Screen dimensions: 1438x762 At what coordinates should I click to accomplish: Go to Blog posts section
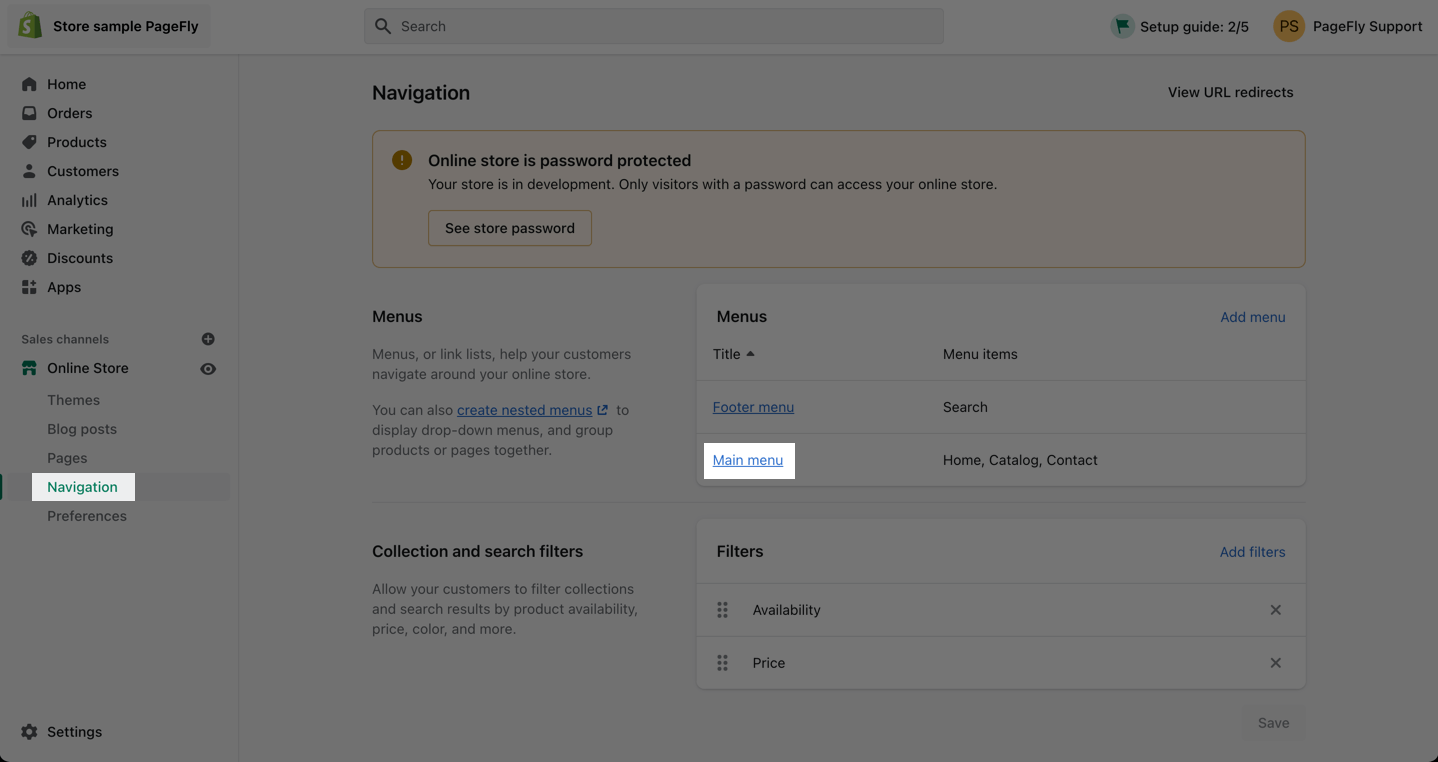(82, 429)
